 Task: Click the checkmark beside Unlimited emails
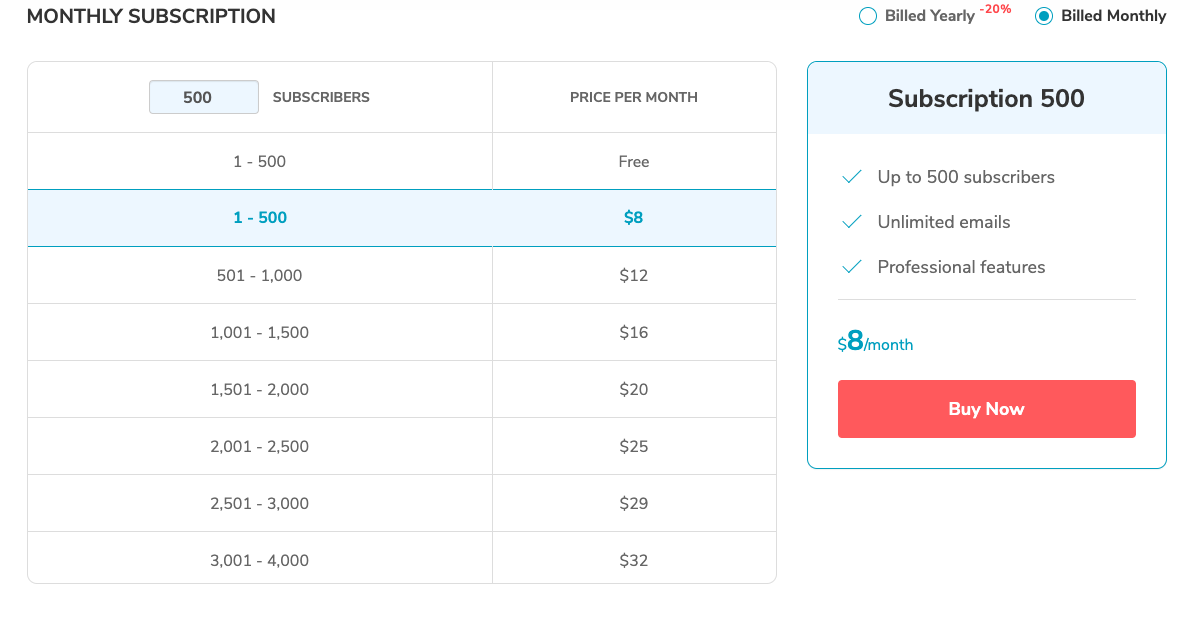pyautogui.click(x=852, y=222)
